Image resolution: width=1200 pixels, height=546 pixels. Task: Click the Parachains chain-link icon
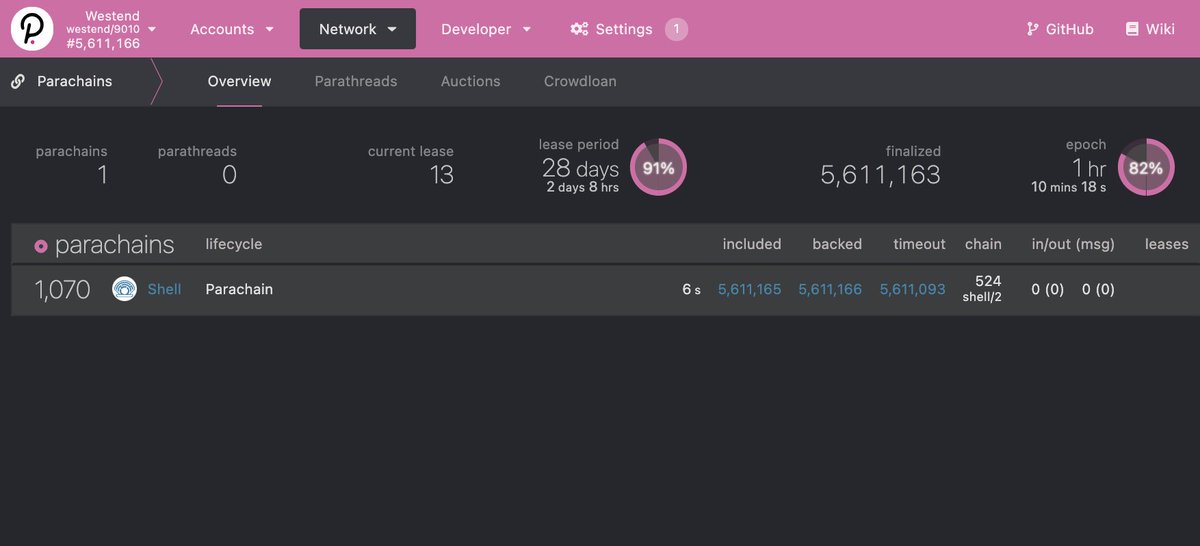click(x=18, y=81)
